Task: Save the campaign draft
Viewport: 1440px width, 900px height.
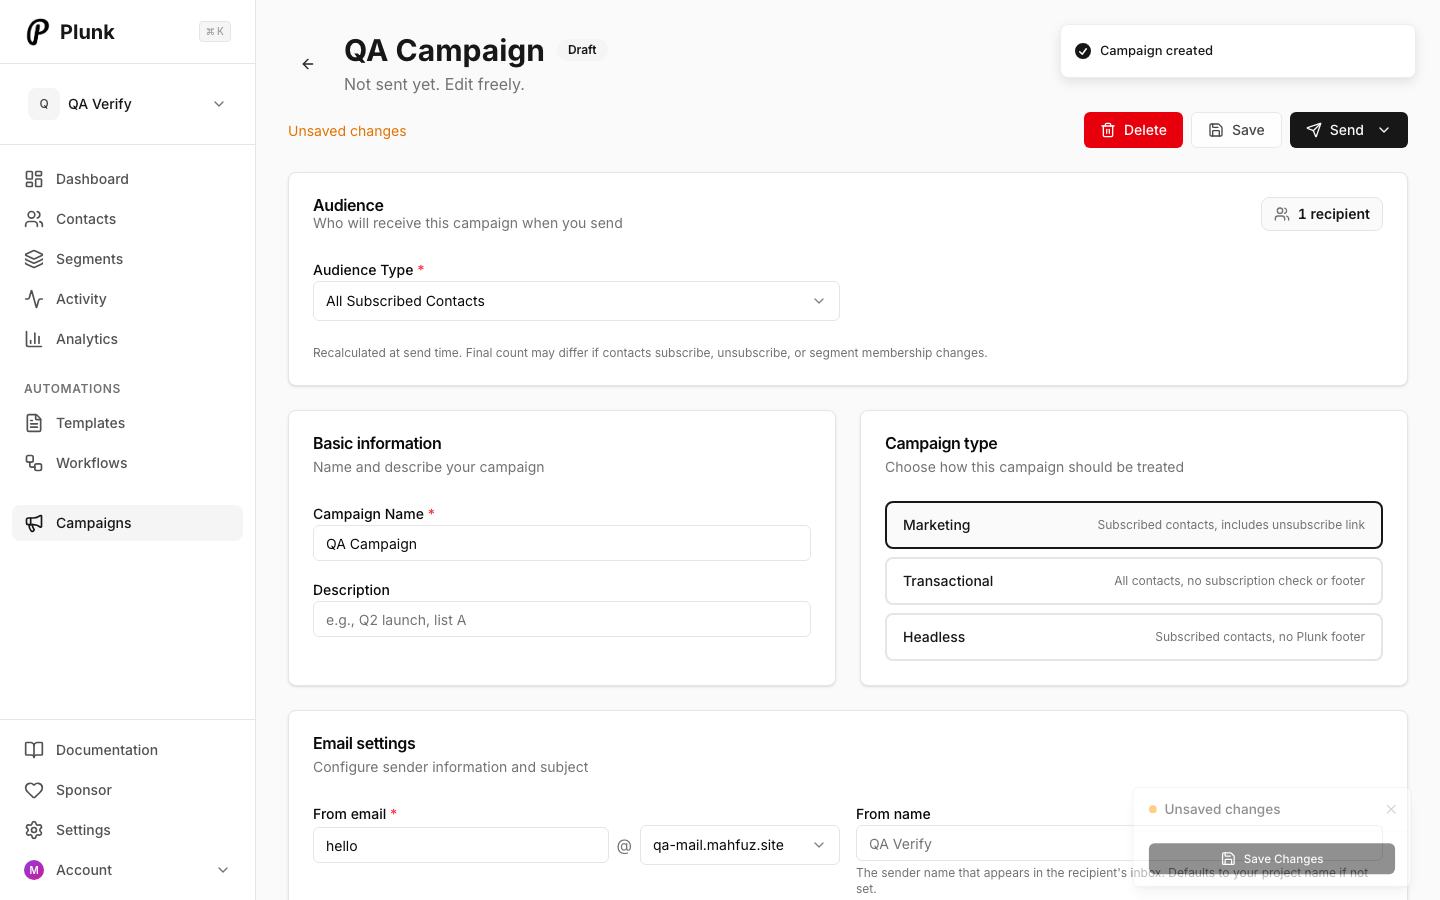Action: coord(1236,130)
